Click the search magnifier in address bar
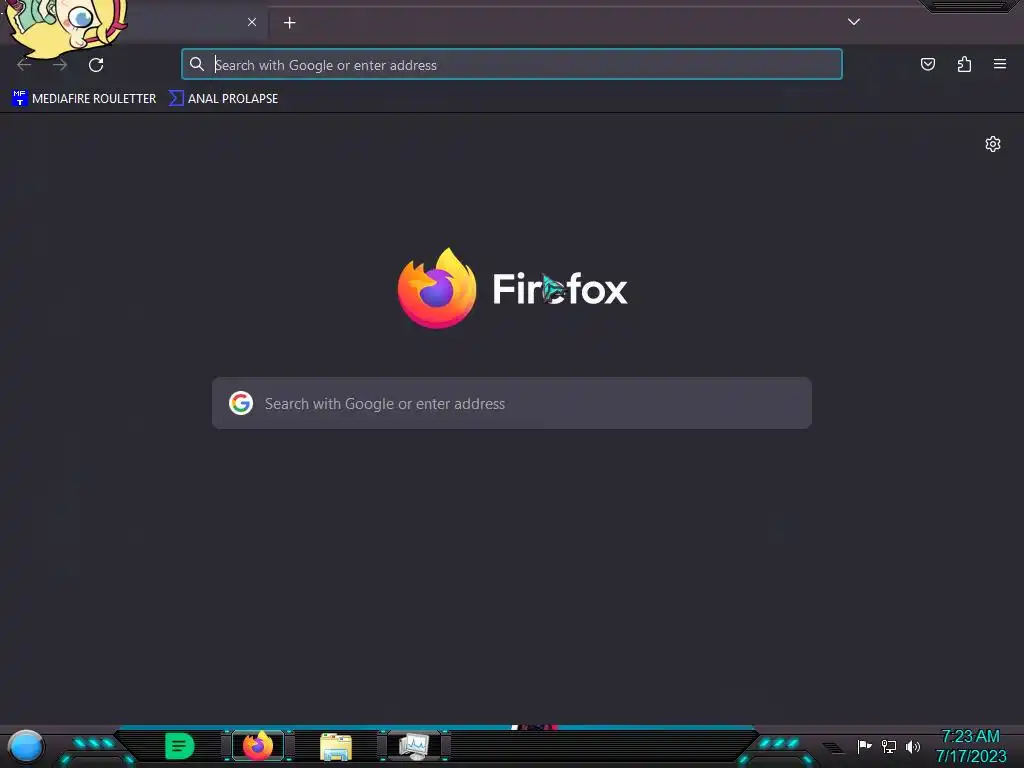Image resolution: width=1024 pixels, height=768 pixels. tap(197, 64)
